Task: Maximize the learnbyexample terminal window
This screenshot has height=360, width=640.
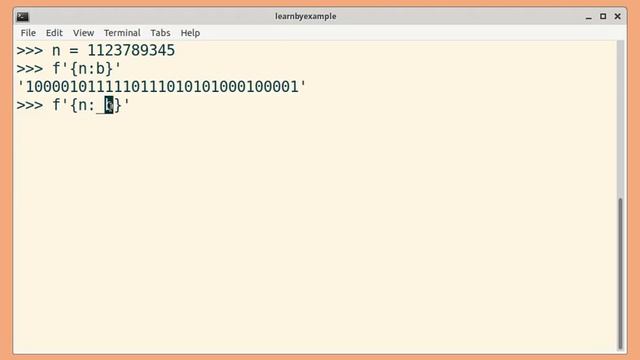Action: click(x=603, y=16)
